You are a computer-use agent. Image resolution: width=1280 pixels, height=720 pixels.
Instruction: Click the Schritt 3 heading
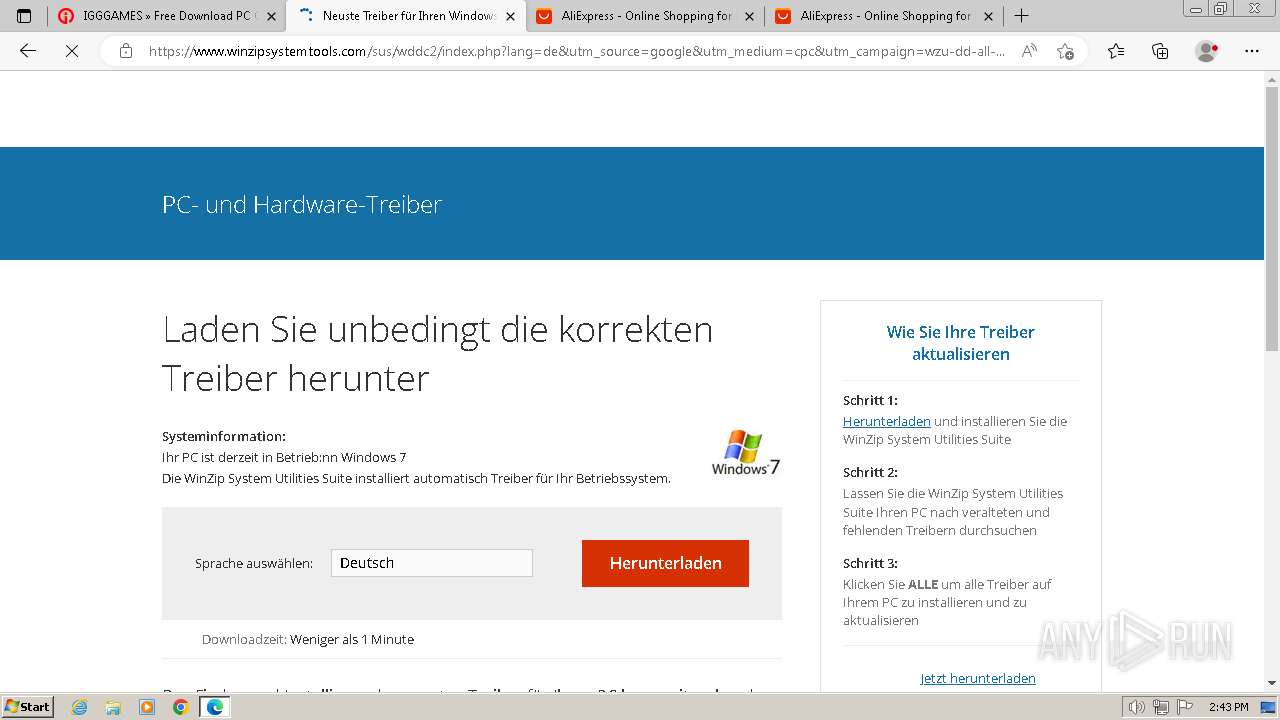[x=870, y=563]
